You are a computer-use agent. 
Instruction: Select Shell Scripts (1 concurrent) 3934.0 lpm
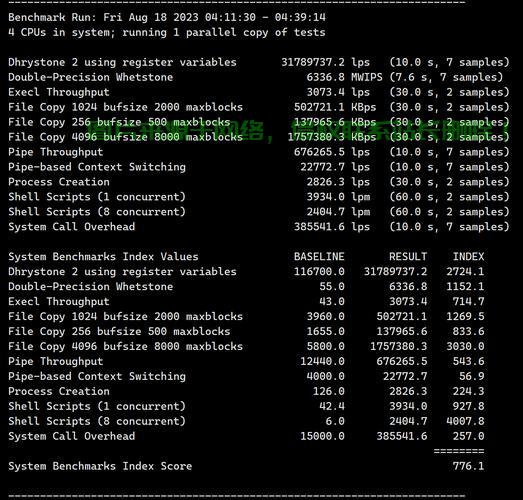338,197
